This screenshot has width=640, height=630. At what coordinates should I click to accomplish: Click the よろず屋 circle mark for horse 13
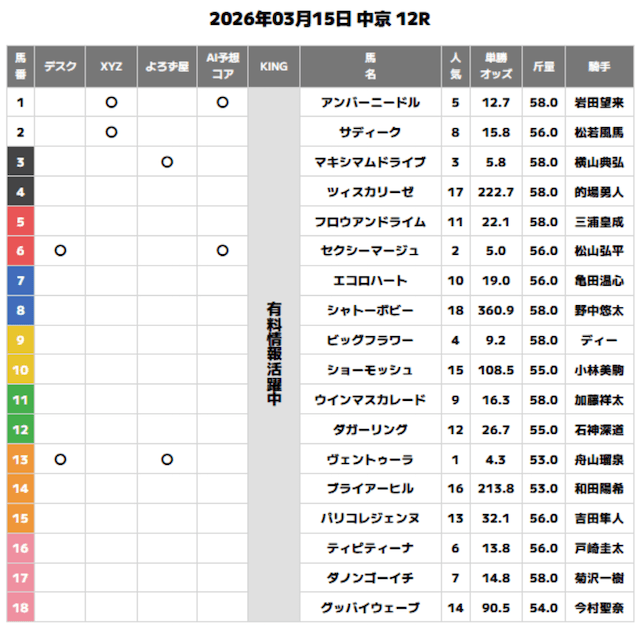[167, 460]
